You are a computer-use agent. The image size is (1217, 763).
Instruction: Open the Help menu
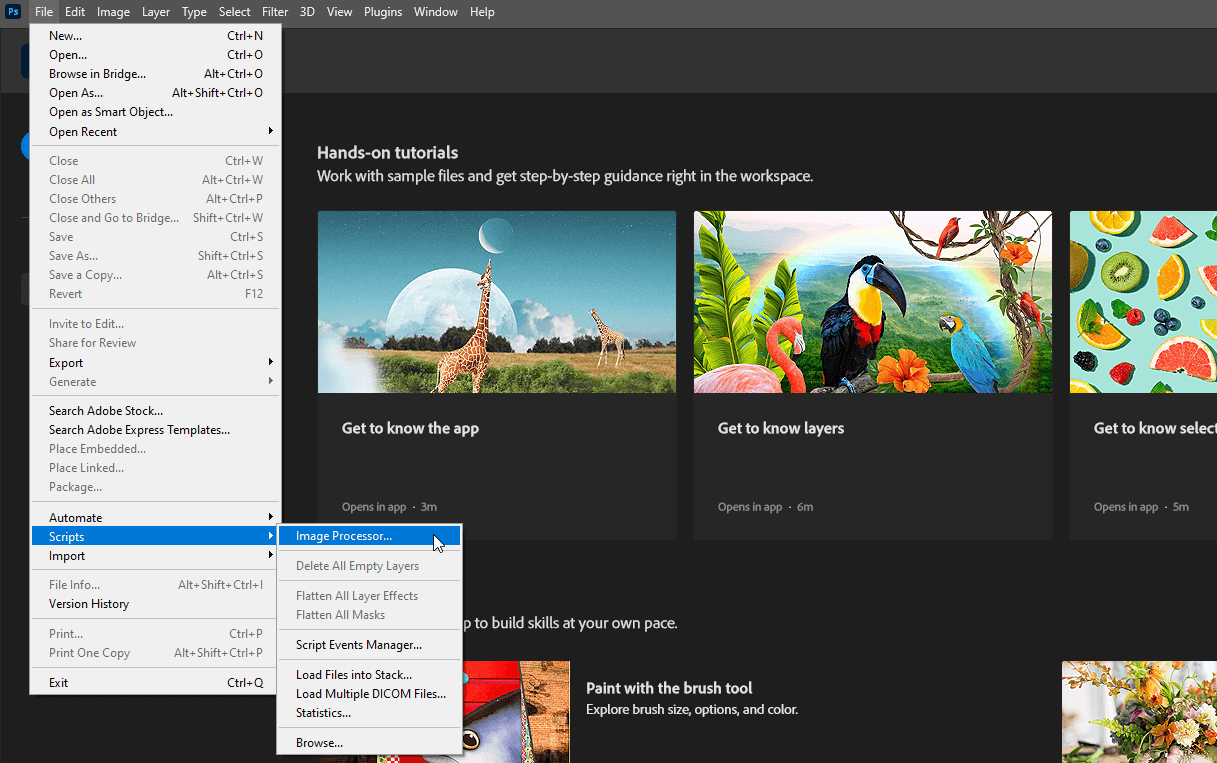point(482,12)
